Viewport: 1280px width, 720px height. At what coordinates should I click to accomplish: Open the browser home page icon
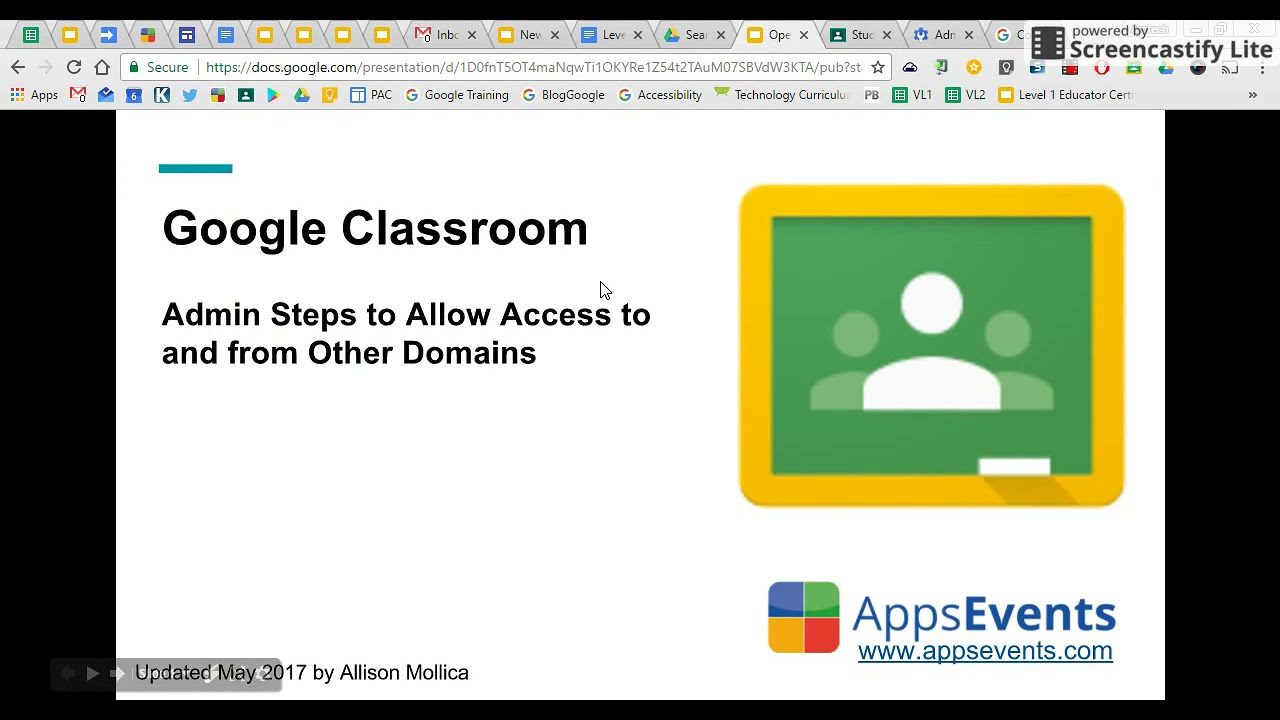point(102,67)
